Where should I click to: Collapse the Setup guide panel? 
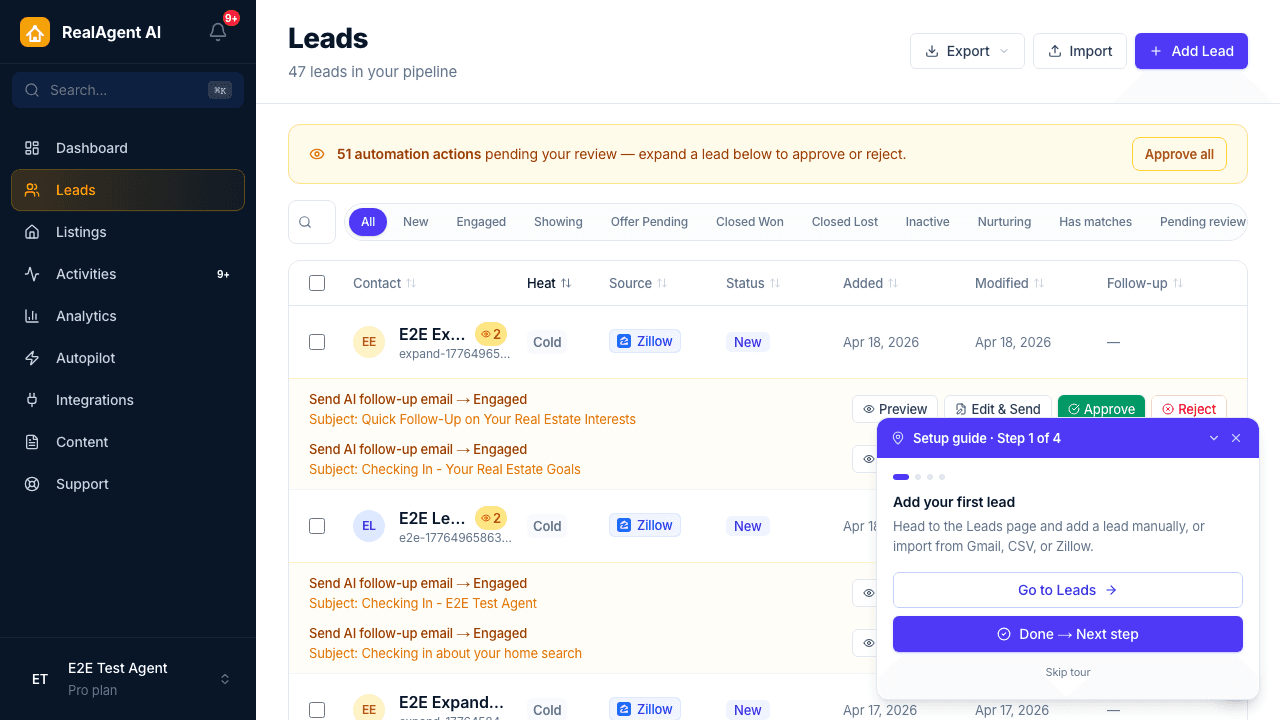1213,438
